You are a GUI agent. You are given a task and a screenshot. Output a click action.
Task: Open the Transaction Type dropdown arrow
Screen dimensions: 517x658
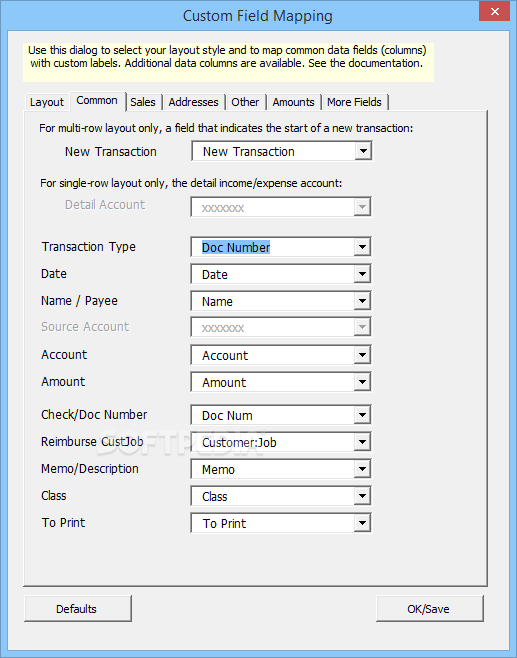(x=362, y=247)
